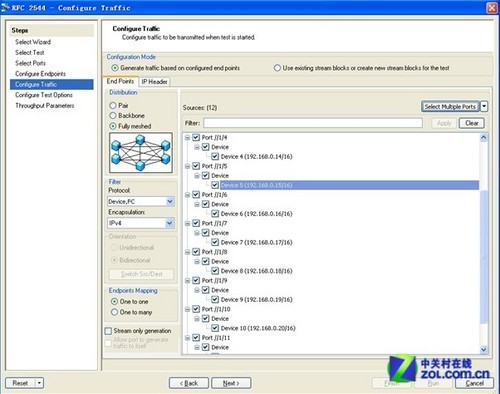This screenshot has width=500, height=394.
Task: Open the Reset button dropdown arrow
Action: 39,383
